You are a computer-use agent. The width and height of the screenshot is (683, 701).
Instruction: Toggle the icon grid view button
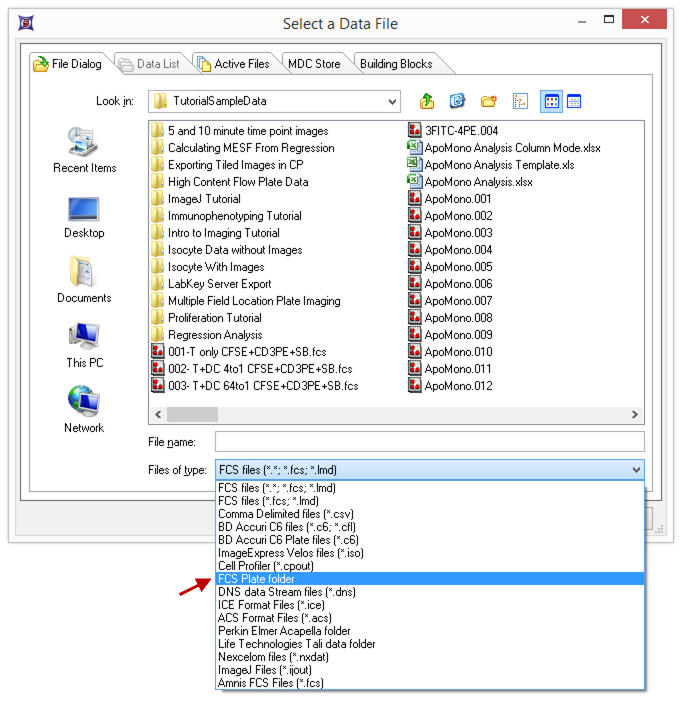[549, 101]
